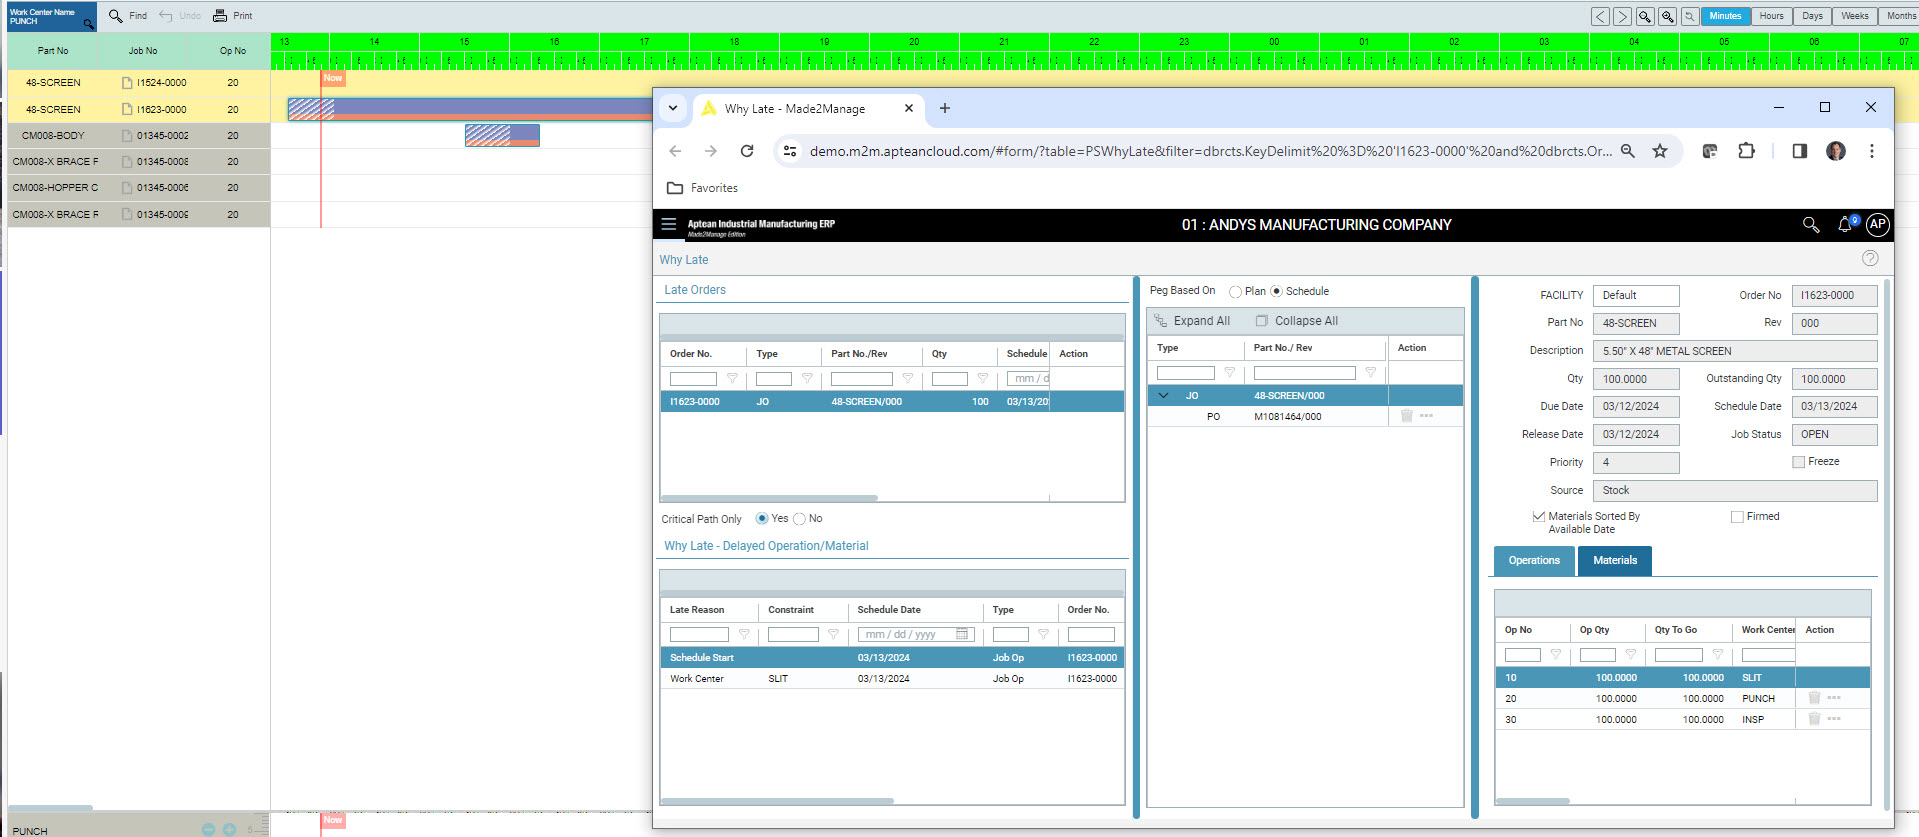
Task: Click Print in the scheduler toolbar
Action: [233, 16]
